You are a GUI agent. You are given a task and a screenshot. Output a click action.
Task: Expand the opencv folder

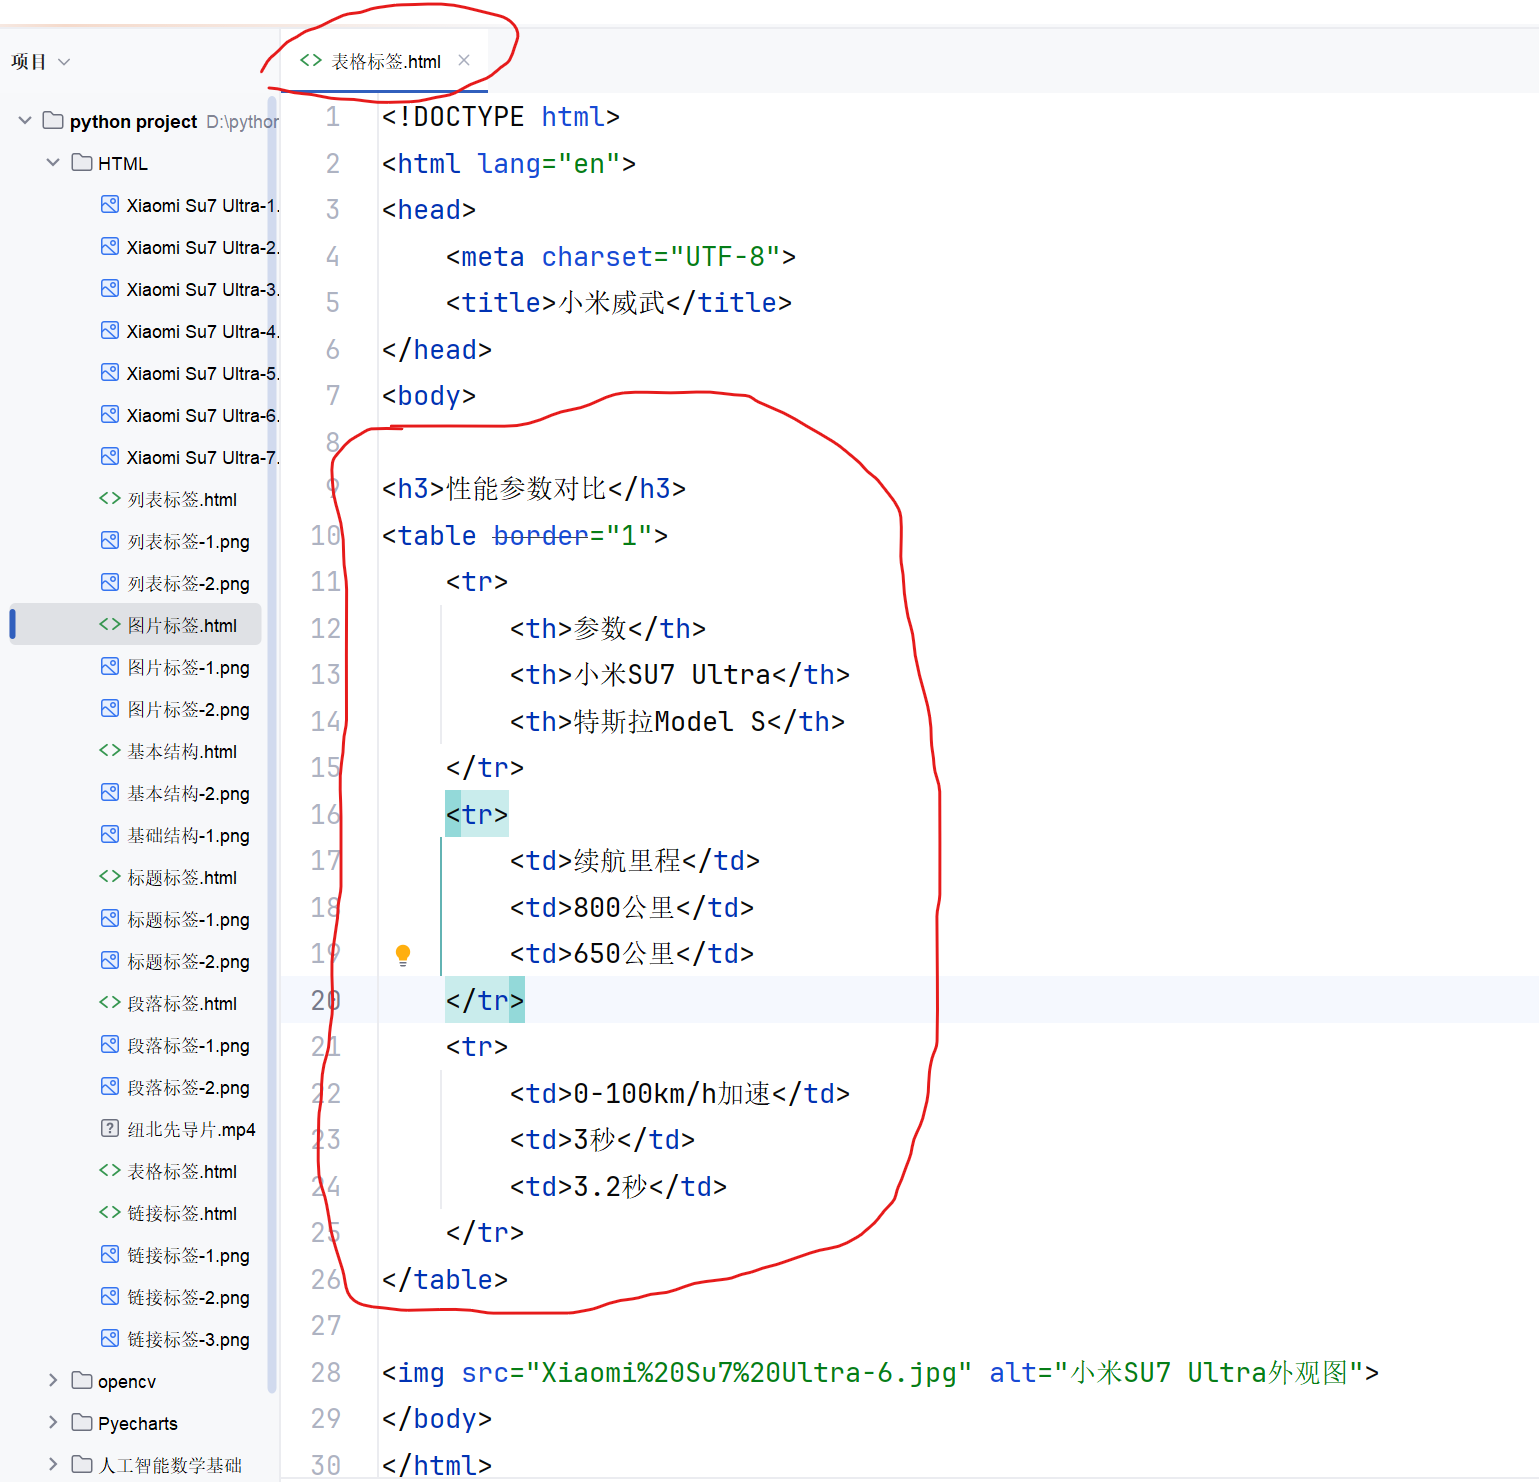click(x=53, y=1380)
